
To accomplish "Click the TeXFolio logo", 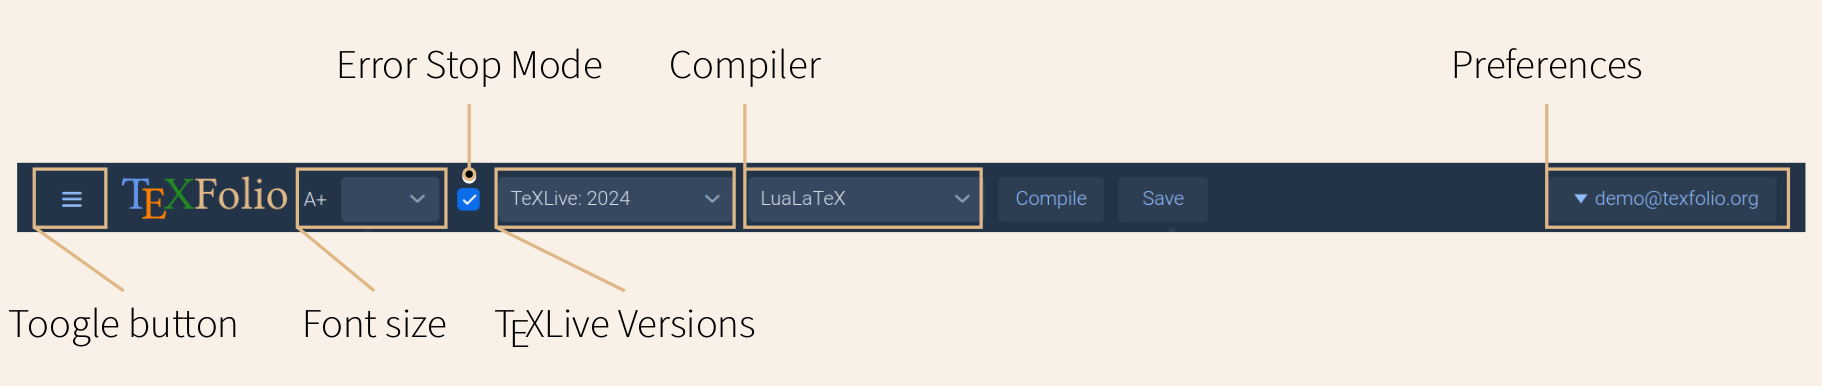I will 204,197.
